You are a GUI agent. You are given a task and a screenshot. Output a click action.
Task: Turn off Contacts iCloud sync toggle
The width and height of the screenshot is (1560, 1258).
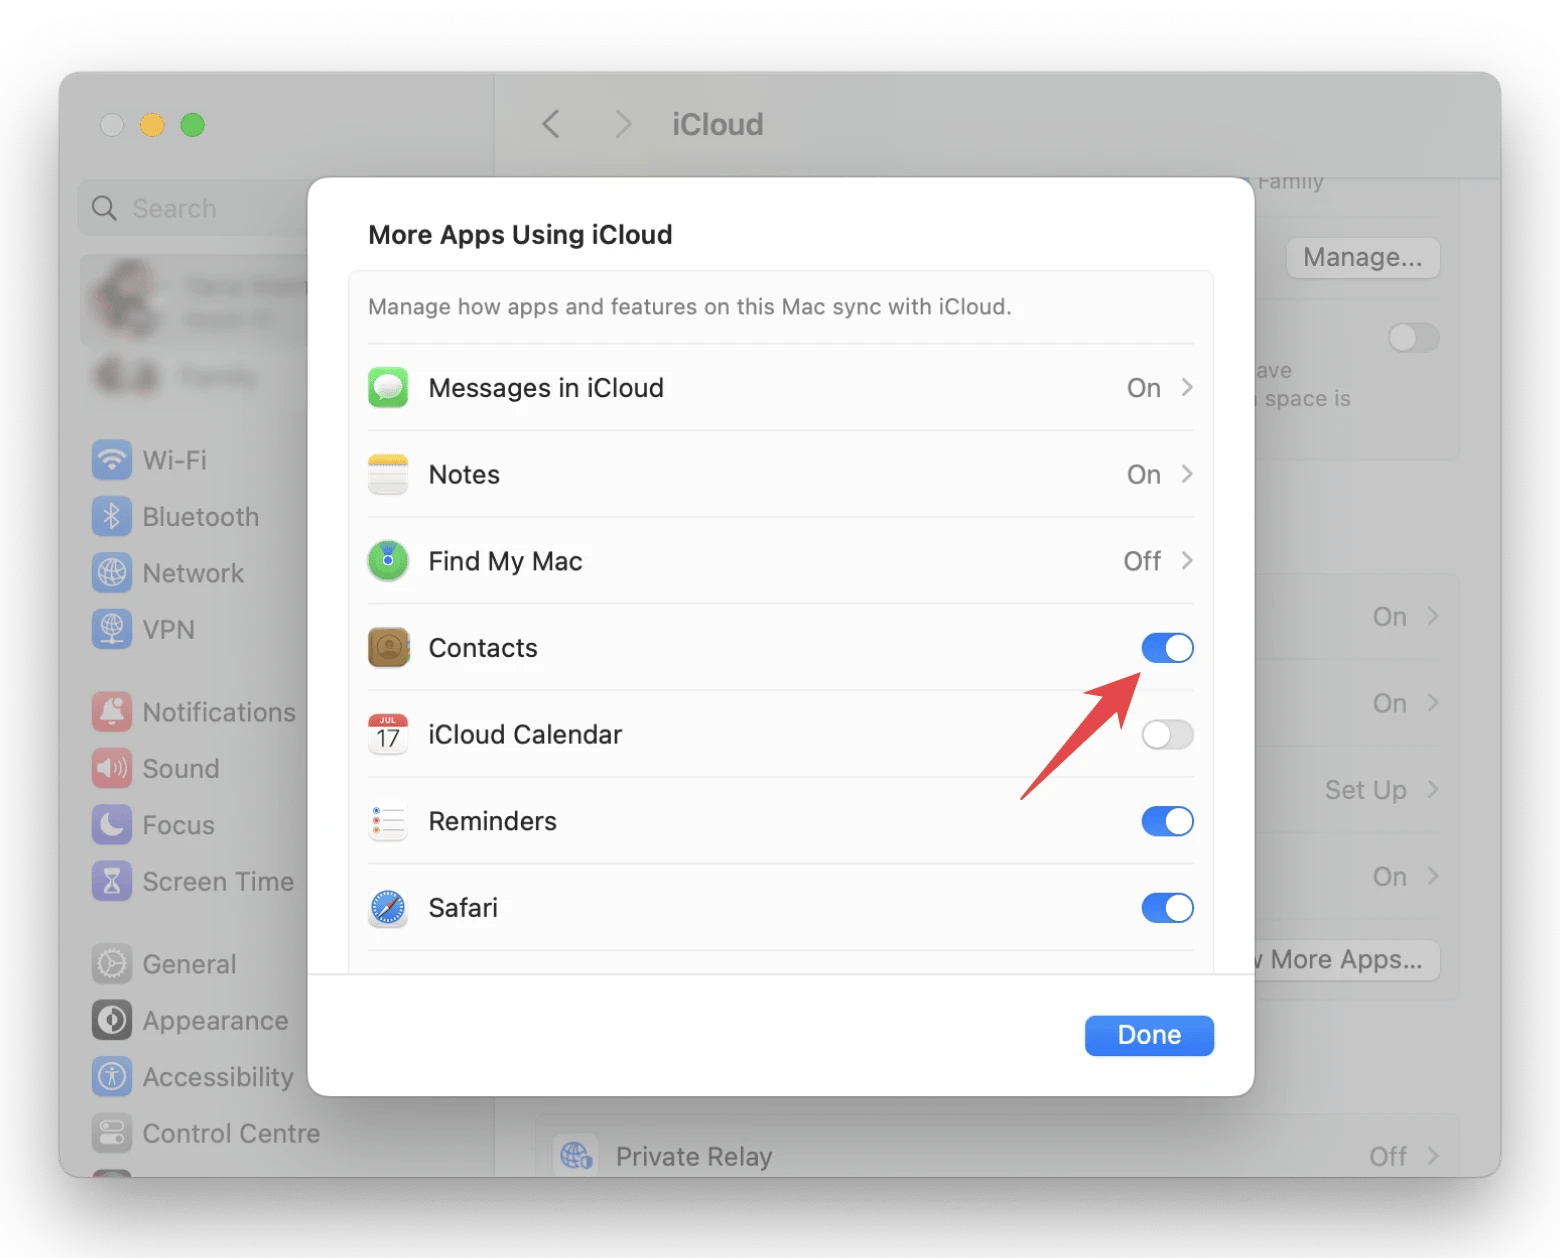coord(1167,648)
